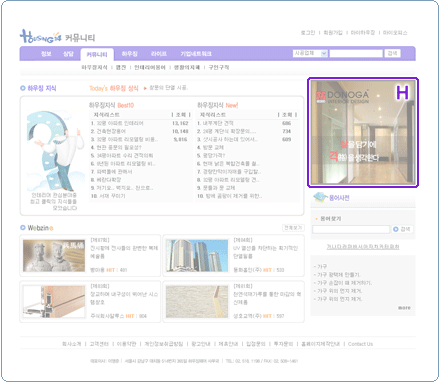Click the purple H icon on DONOGA banner
This screenshot has width=440, height=382.
pos(402,93)
